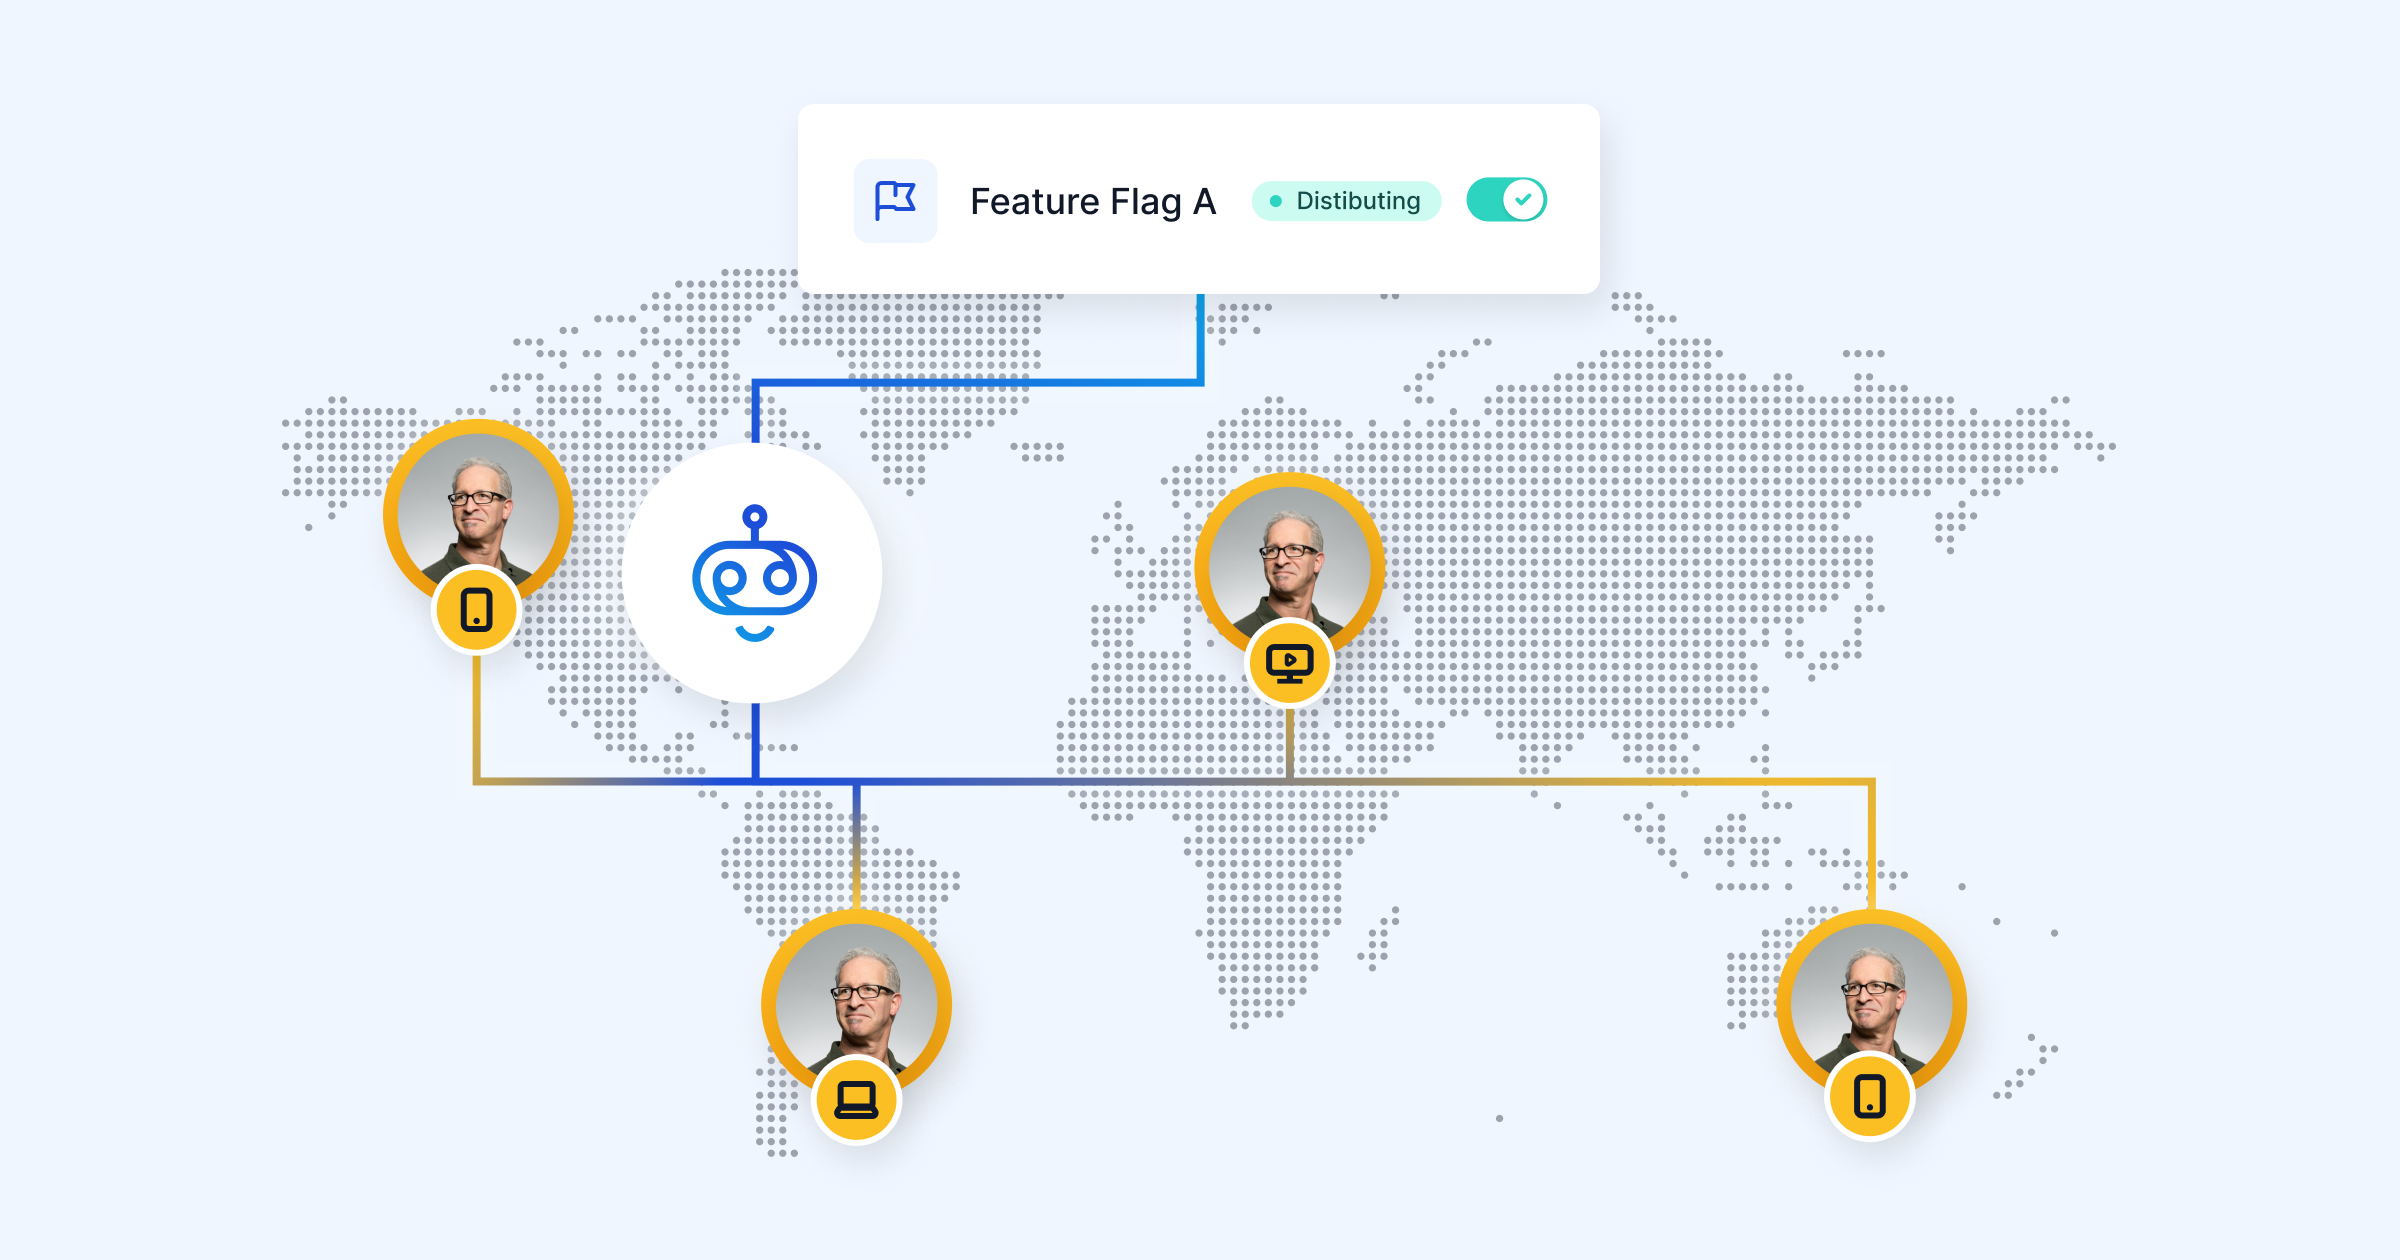Image resolution: width=2400 pixels, height=1260 pixels.
Task: Select the monitor icon under the center avatar
Action: (1290, 661)
